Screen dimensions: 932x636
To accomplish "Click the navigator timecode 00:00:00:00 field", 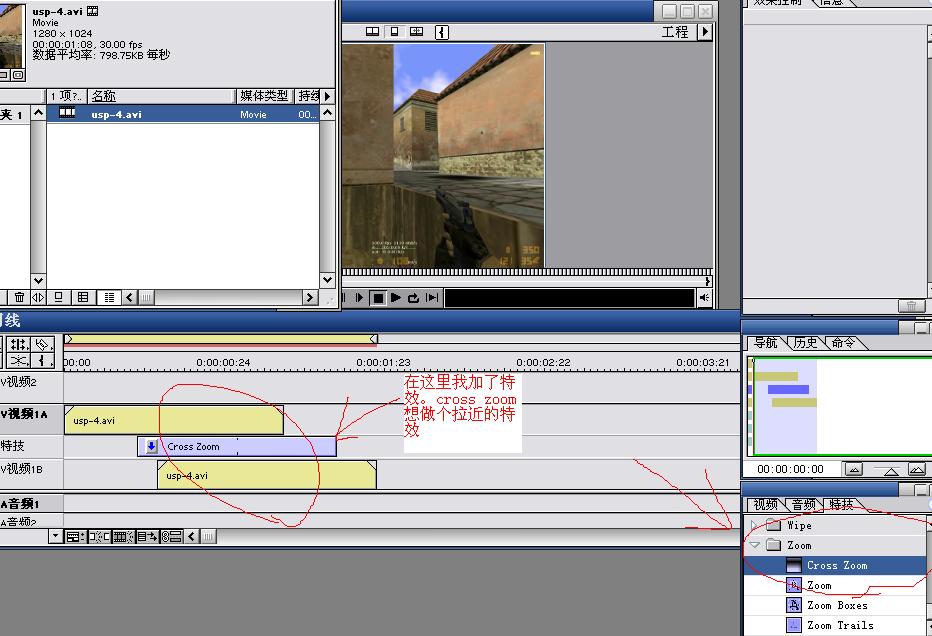I will [x=791, y=469].
